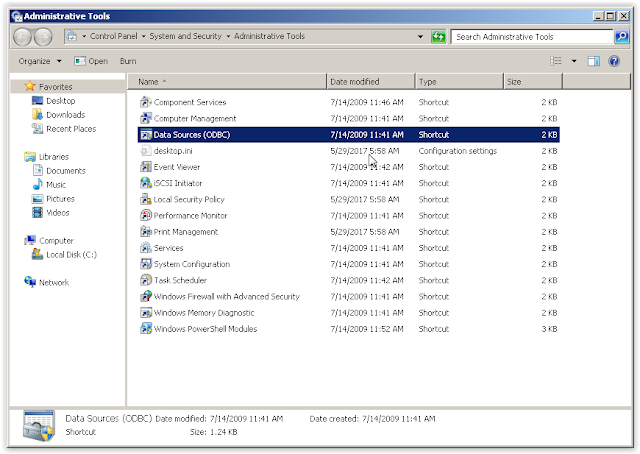
Task: Expand the arrow before Control Panel
Action: coord(84,36)
